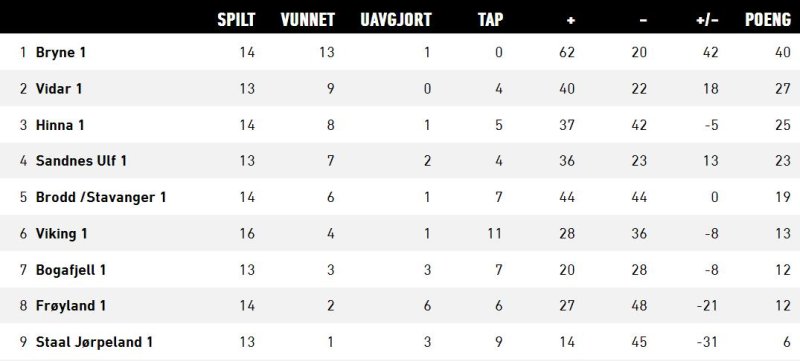Image resolution: width=800 pixels, height=361 pixels.
Task: Click the POENG column header
Action: 768,19
